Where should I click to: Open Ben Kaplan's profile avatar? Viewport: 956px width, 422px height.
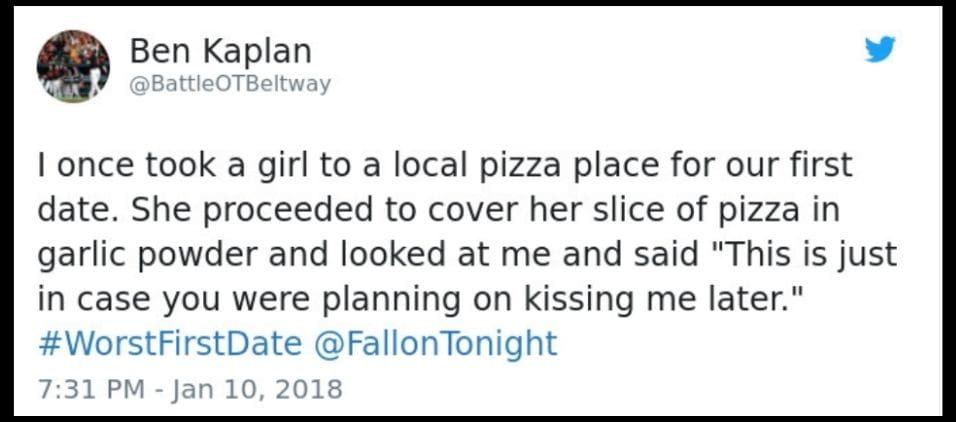73,66
